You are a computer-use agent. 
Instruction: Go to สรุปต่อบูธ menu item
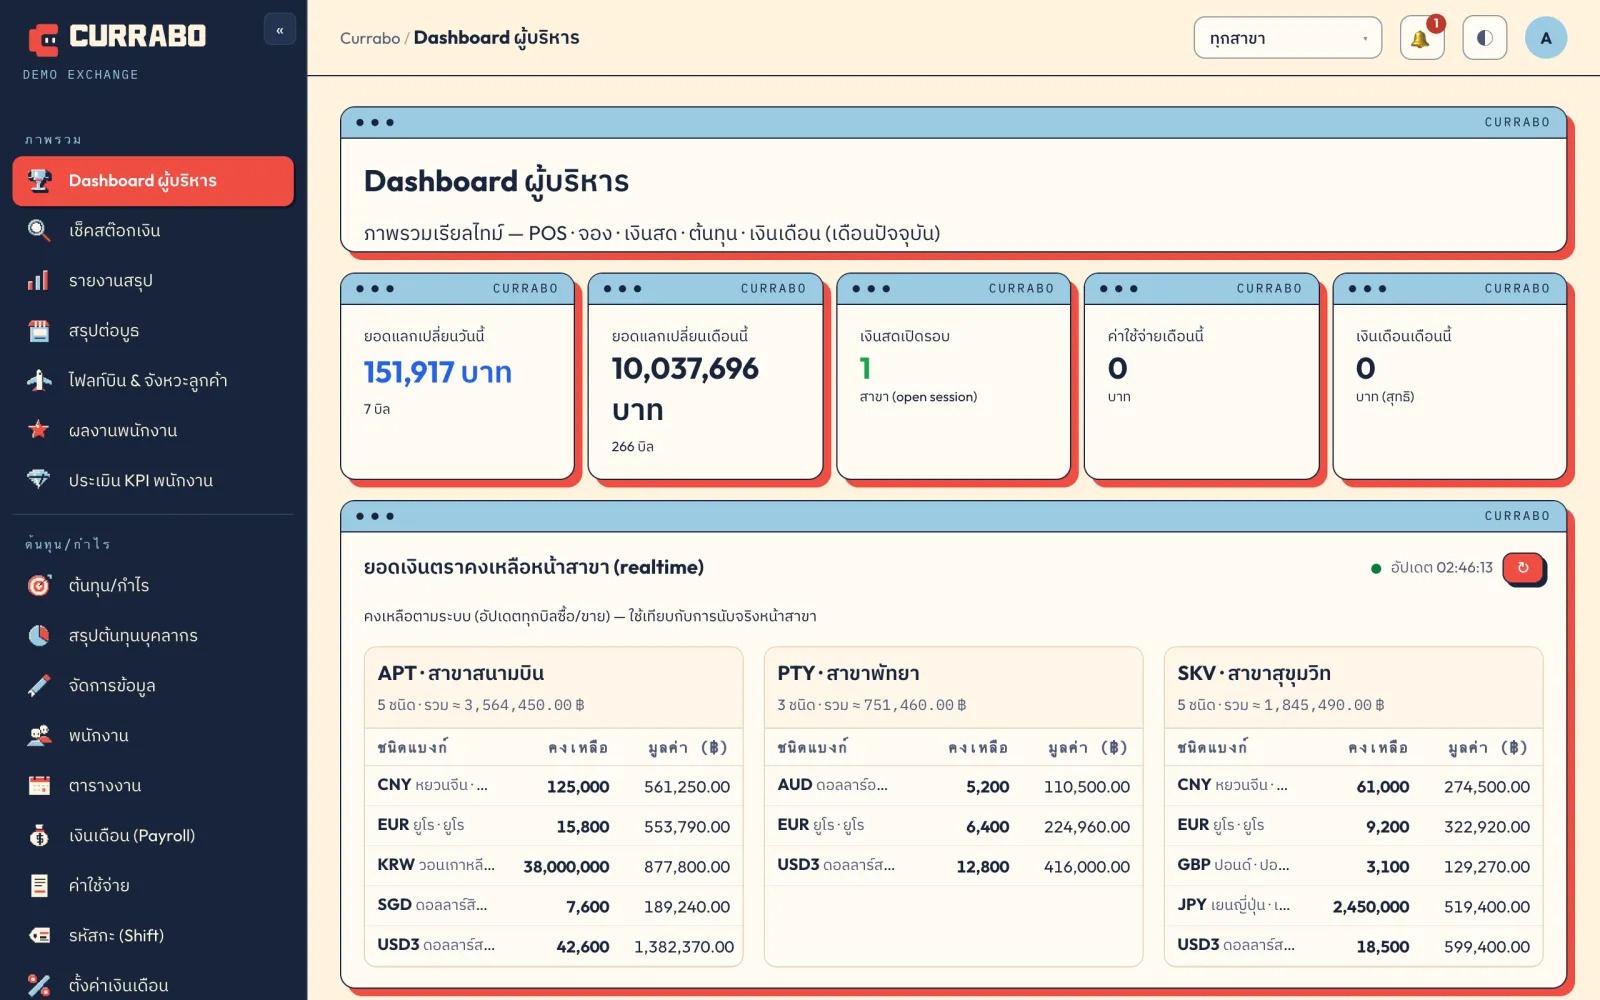click(x=153, y=330)
